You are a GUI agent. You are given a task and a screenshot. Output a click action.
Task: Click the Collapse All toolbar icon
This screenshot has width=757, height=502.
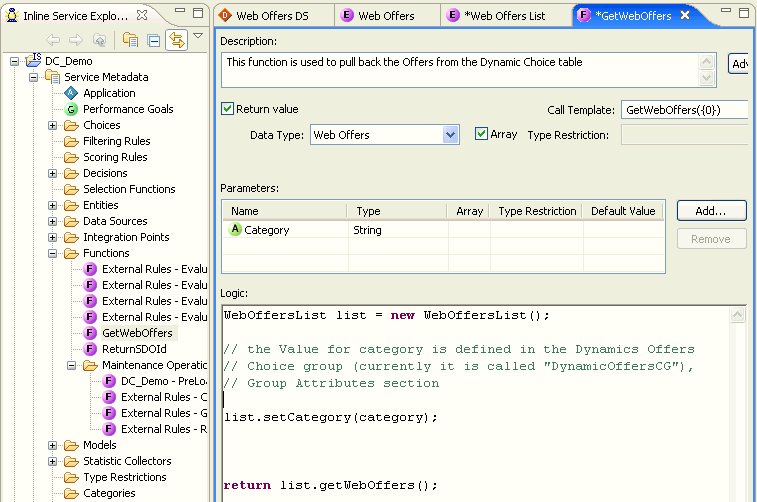point(153,40)
